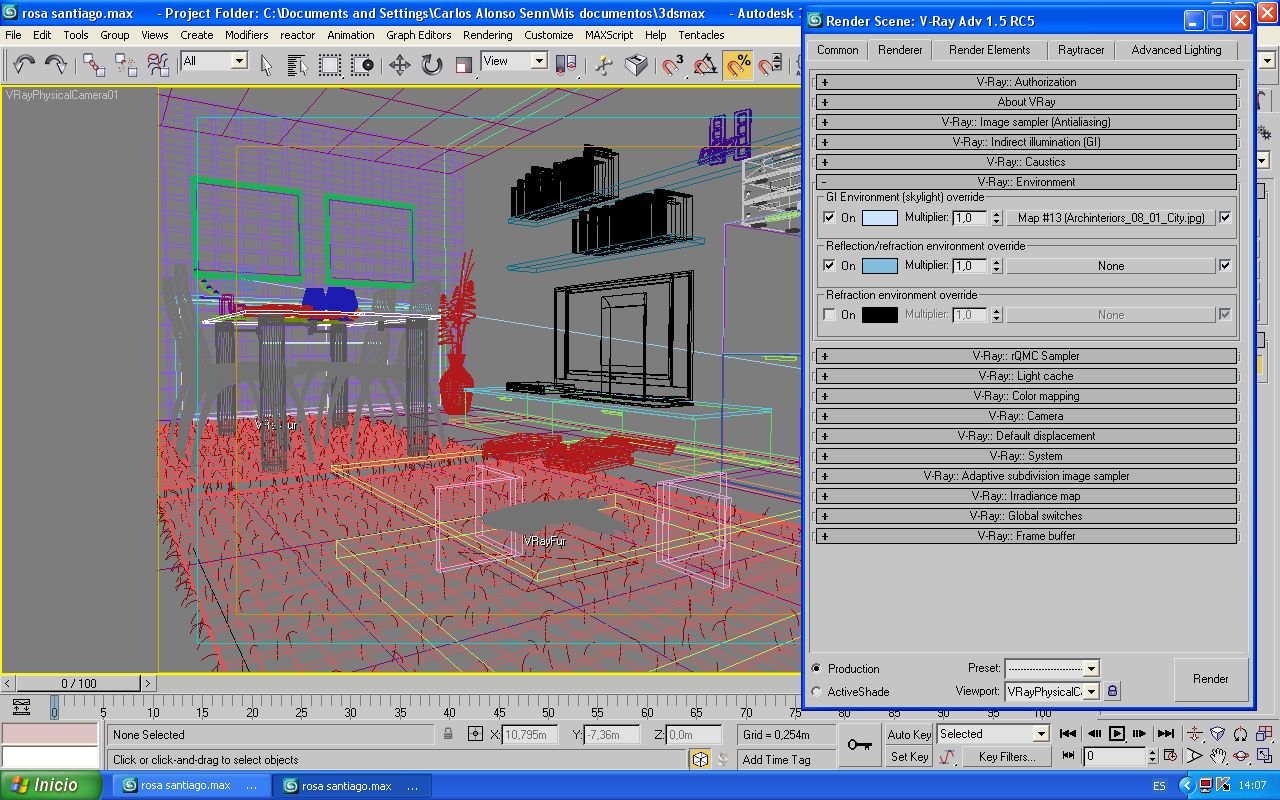Switch to the Raytracer tab

click(1080, 50)
